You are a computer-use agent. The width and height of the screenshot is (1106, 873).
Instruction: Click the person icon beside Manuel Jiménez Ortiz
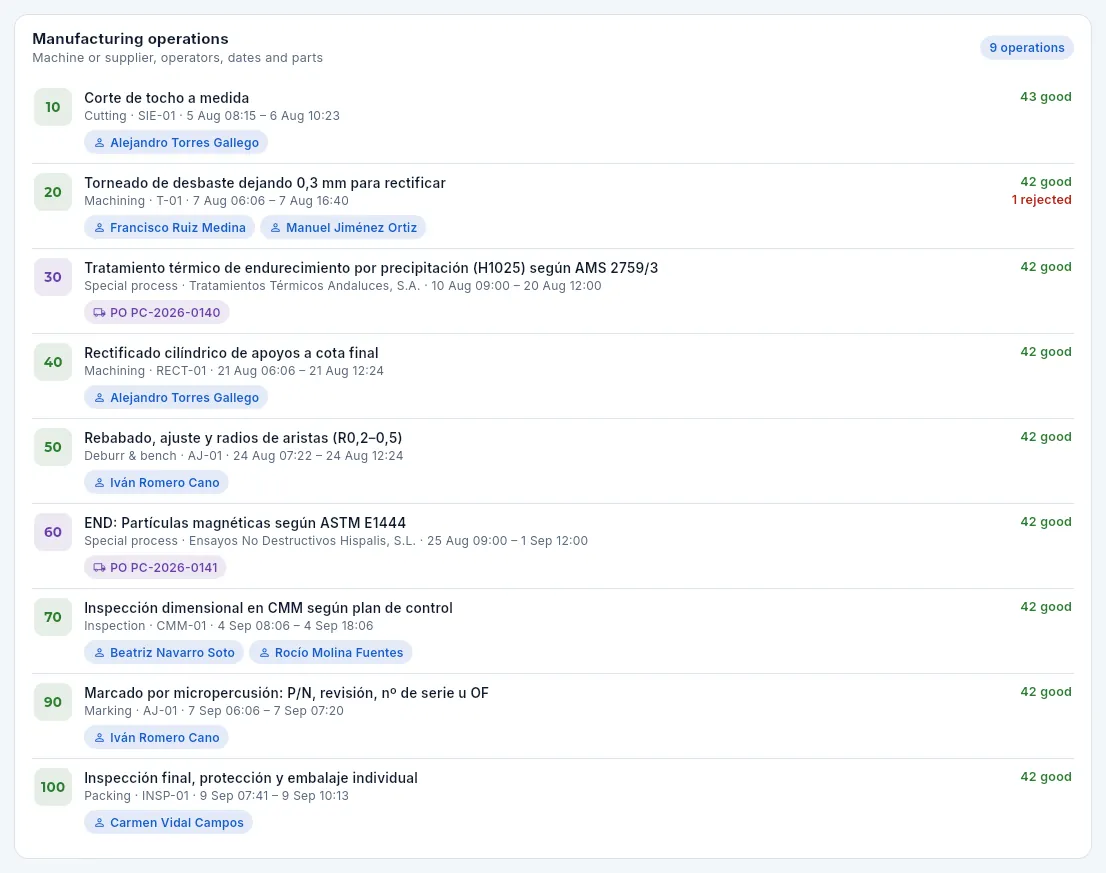(276, 228)
